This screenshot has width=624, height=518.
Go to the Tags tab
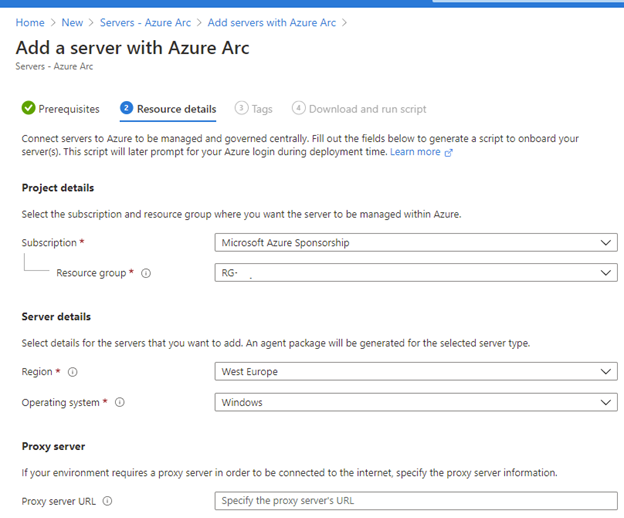point(262,108)
